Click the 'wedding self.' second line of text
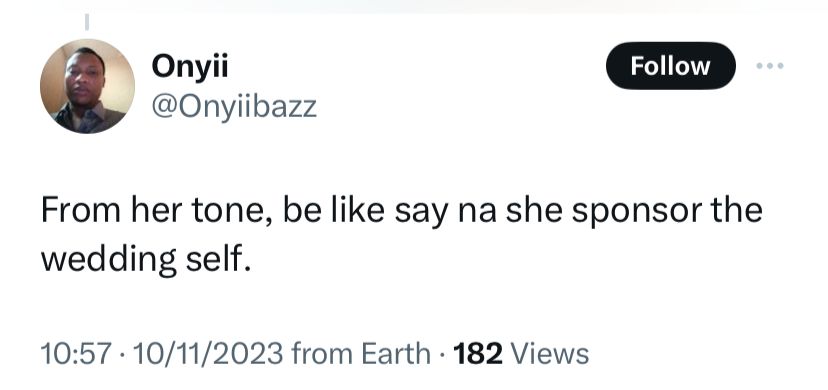This screenshot has width=828, height=390. (146, 259)
